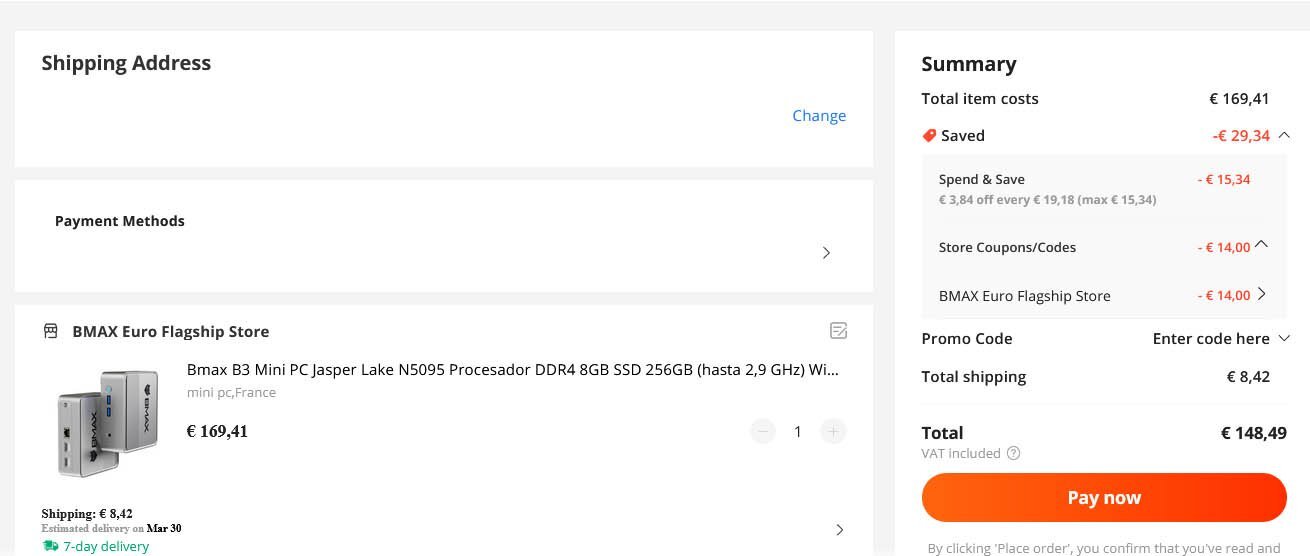1310x556 pixels.
Task: Collapse the Store Coupons/Codes row
Action: click(1261, 244)
